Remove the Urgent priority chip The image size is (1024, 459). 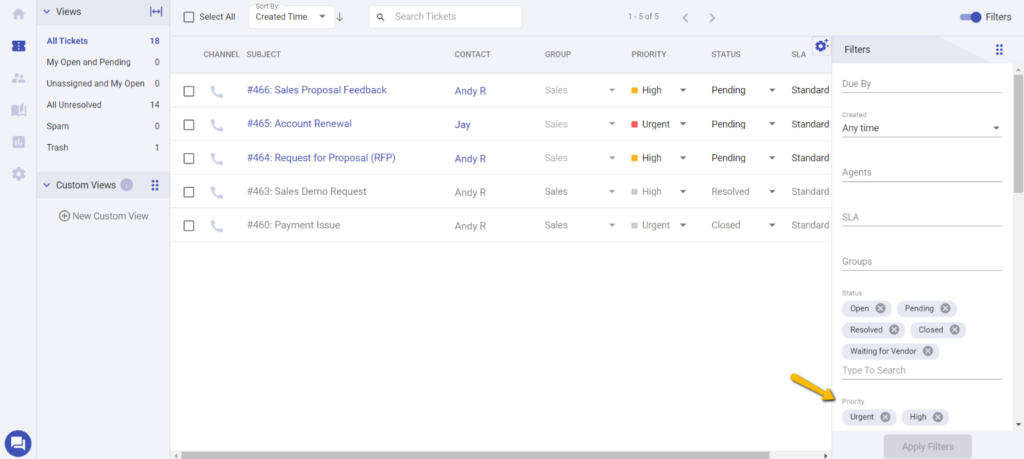coord(885,417)
